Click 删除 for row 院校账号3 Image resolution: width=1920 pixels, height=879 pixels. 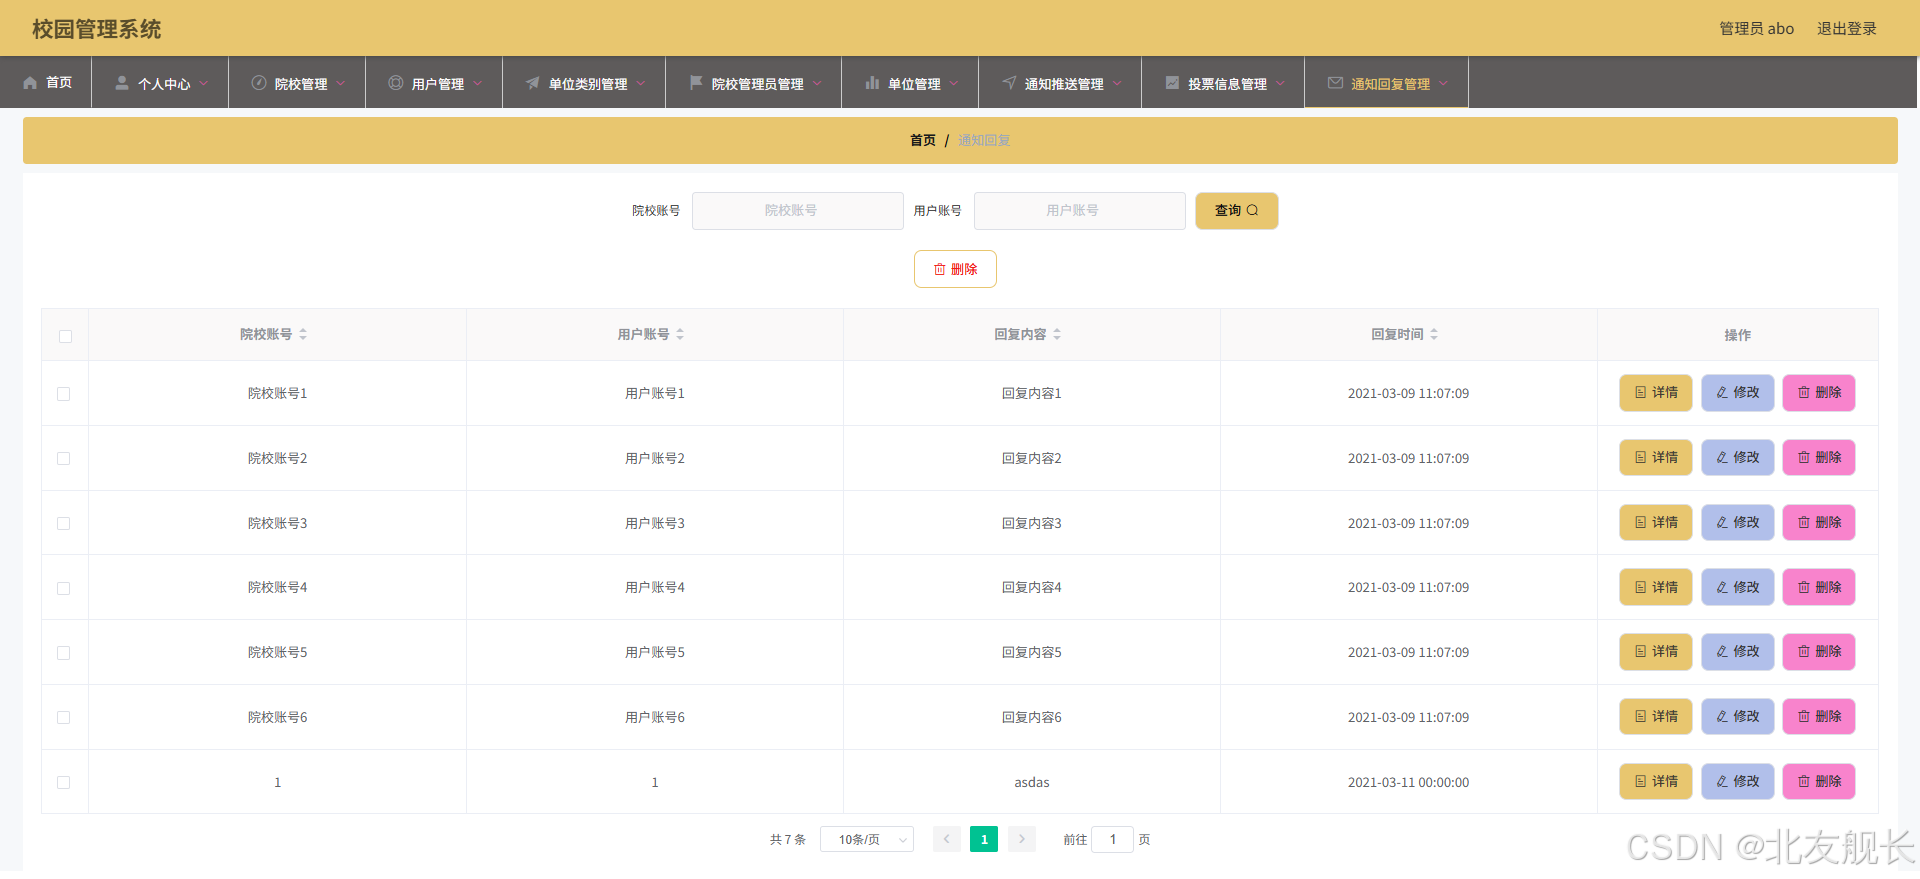[x=1819, y=523]
